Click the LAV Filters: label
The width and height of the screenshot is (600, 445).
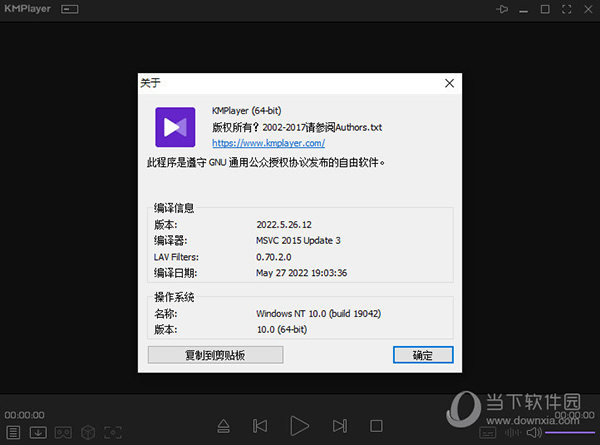[x=176, y=257]
